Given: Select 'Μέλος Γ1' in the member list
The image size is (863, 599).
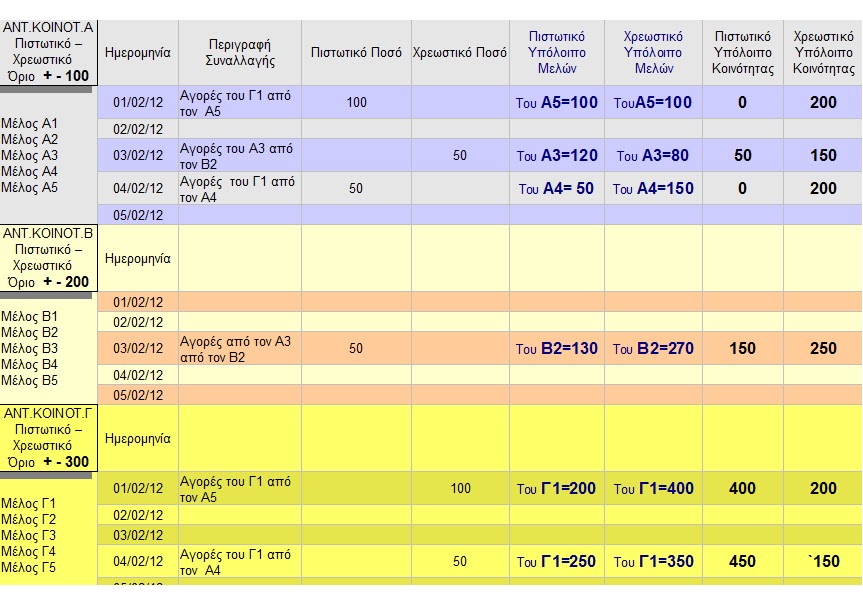Looking at the screenshot, I should (x=28, y=503).
